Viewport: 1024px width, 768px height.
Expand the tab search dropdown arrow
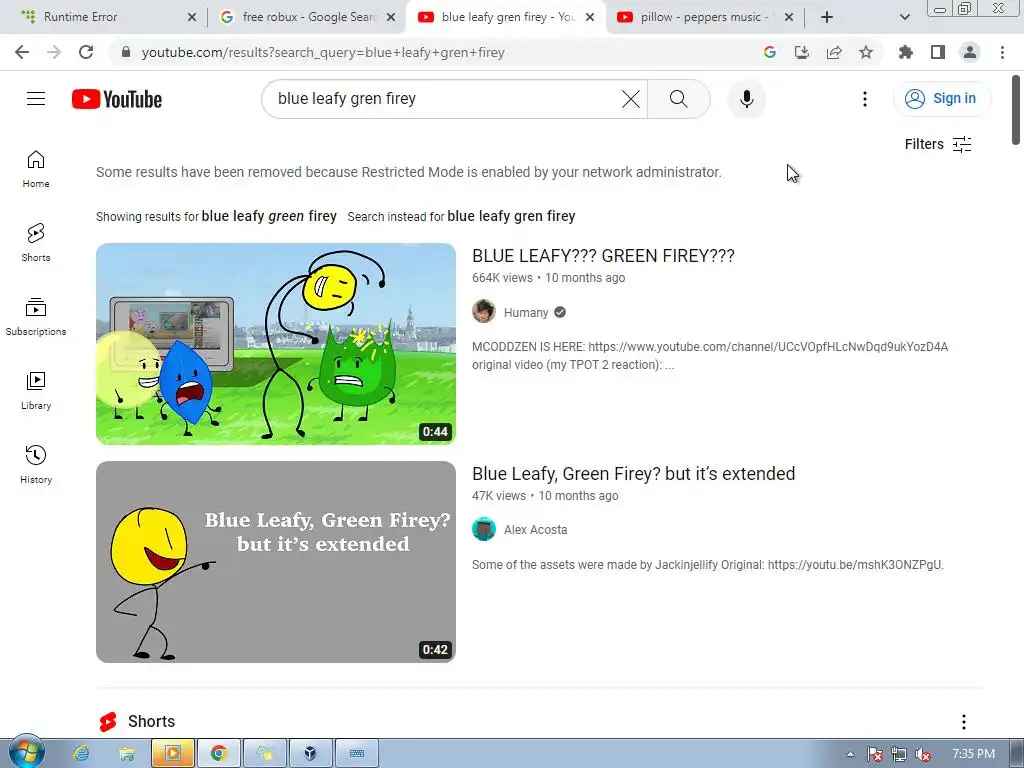pos(904,17)
